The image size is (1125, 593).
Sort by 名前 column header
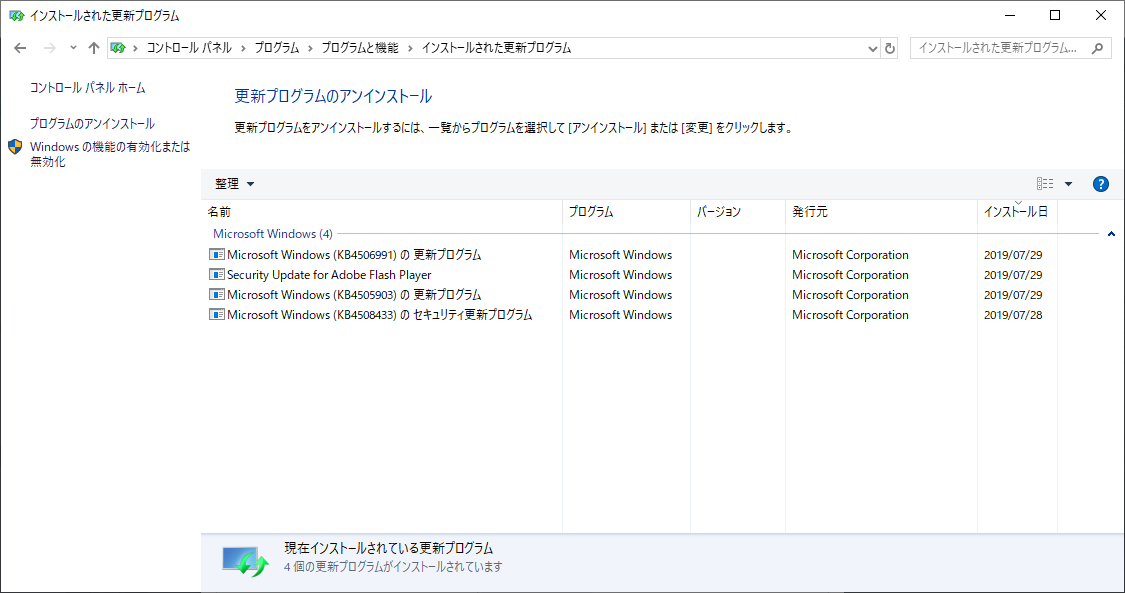[382, 212]
